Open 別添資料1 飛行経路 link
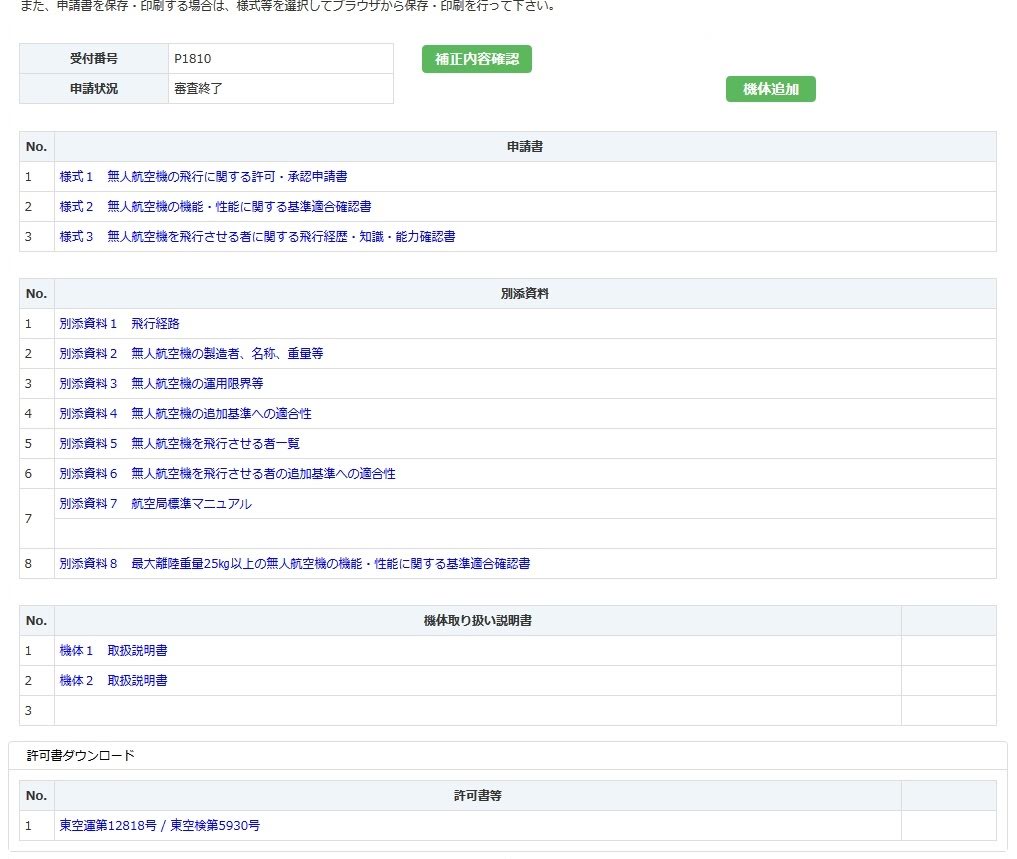1017x859 pixels. pyautogui.click(x=119, y=324)
